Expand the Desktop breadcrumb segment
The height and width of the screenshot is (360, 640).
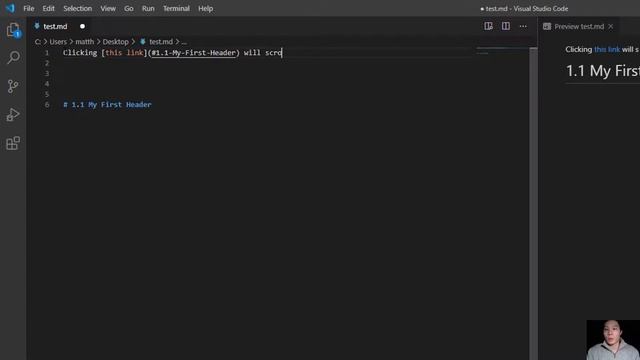(116, 42)
